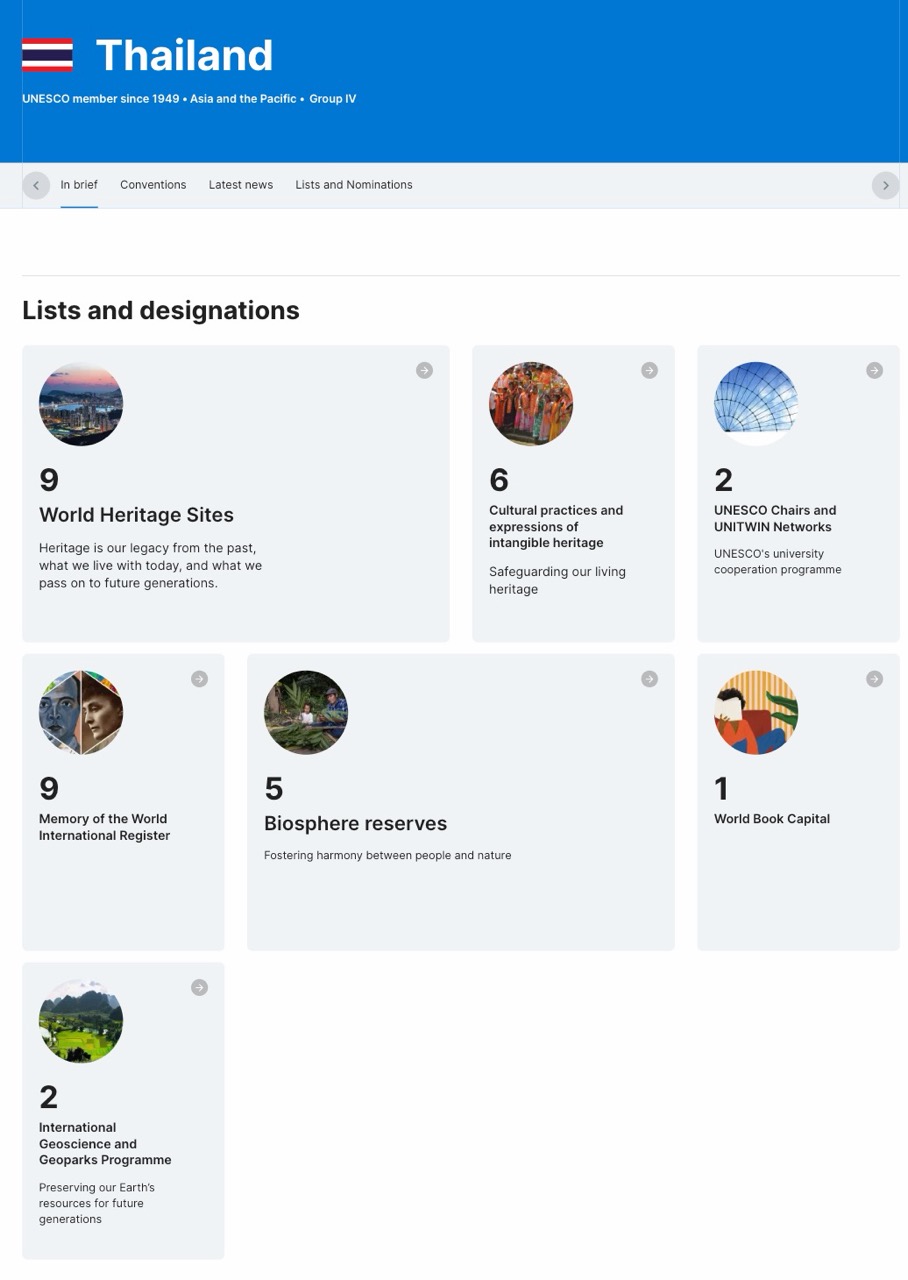Click "Preserving our Earth's resources" description
The image size is (908, 1280).
click(x=97, y=1203)
